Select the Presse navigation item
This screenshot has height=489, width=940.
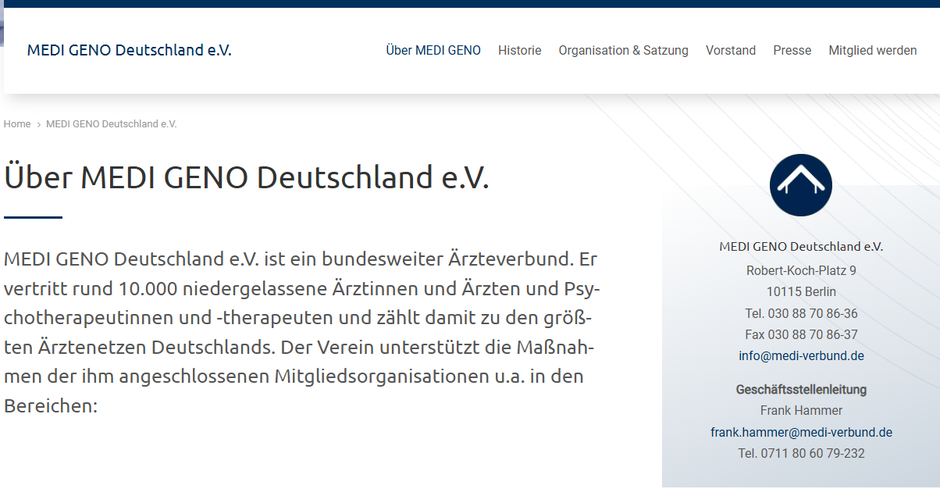click(792, 50)
